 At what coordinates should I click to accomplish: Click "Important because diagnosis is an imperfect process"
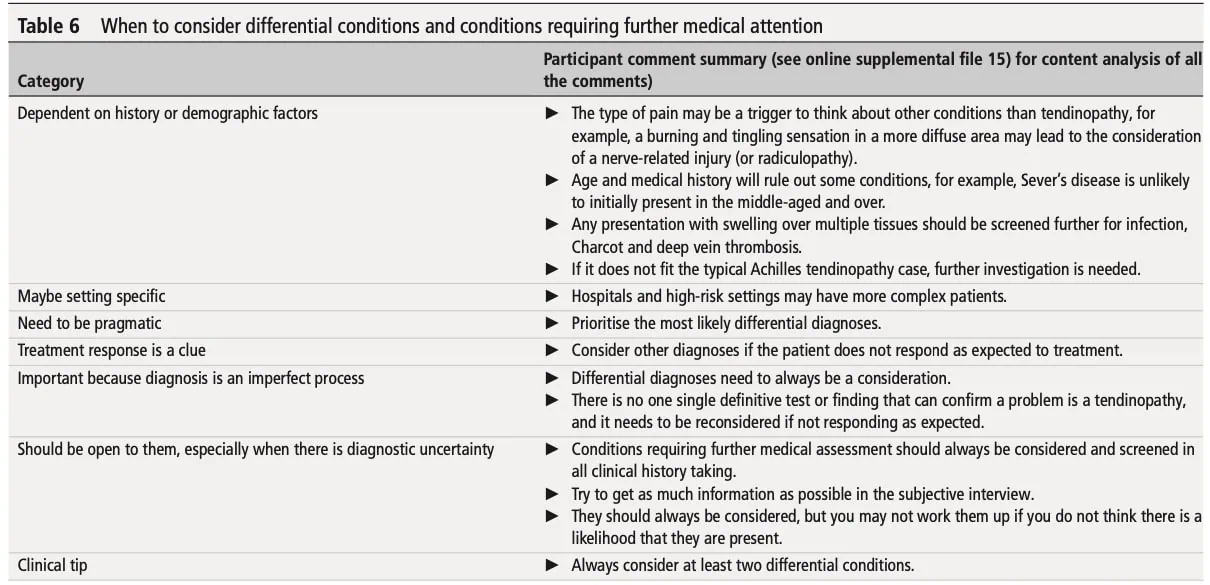click(191, 379)
